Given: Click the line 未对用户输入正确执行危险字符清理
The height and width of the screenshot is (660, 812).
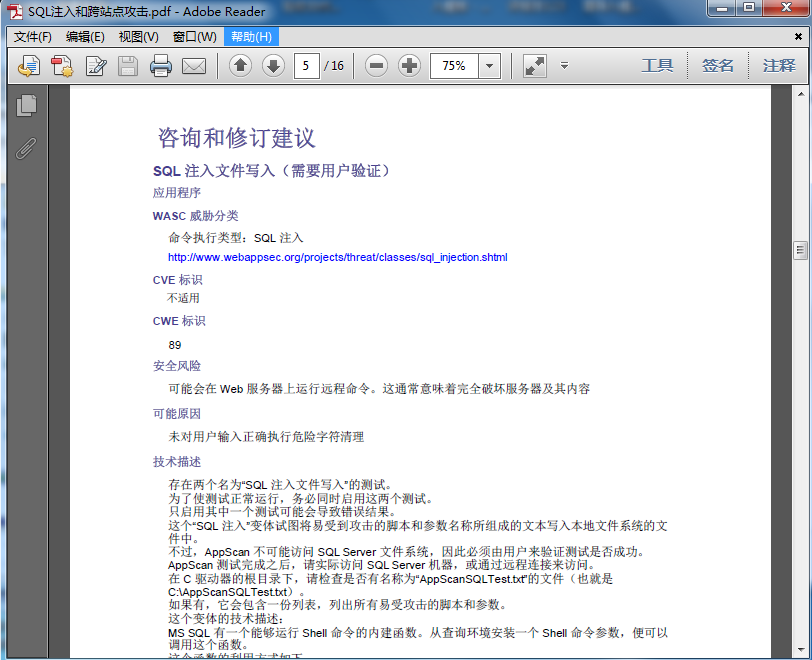Looking at the screenshot, I should point(266,437).
